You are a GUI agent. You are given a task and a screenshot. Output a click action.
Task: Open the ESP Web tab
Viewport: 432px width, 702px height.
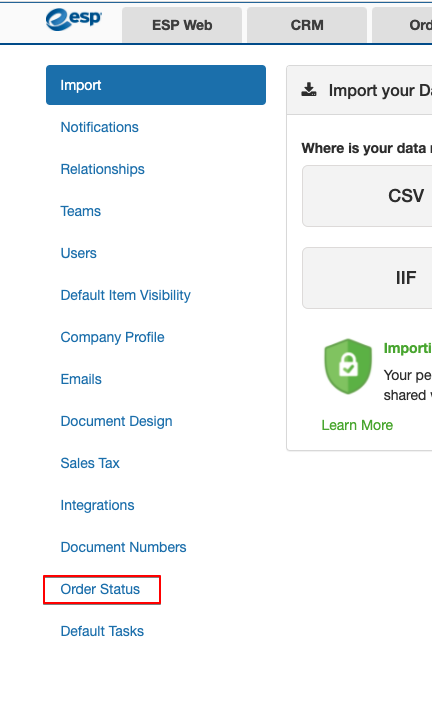[x=182, y=25]
